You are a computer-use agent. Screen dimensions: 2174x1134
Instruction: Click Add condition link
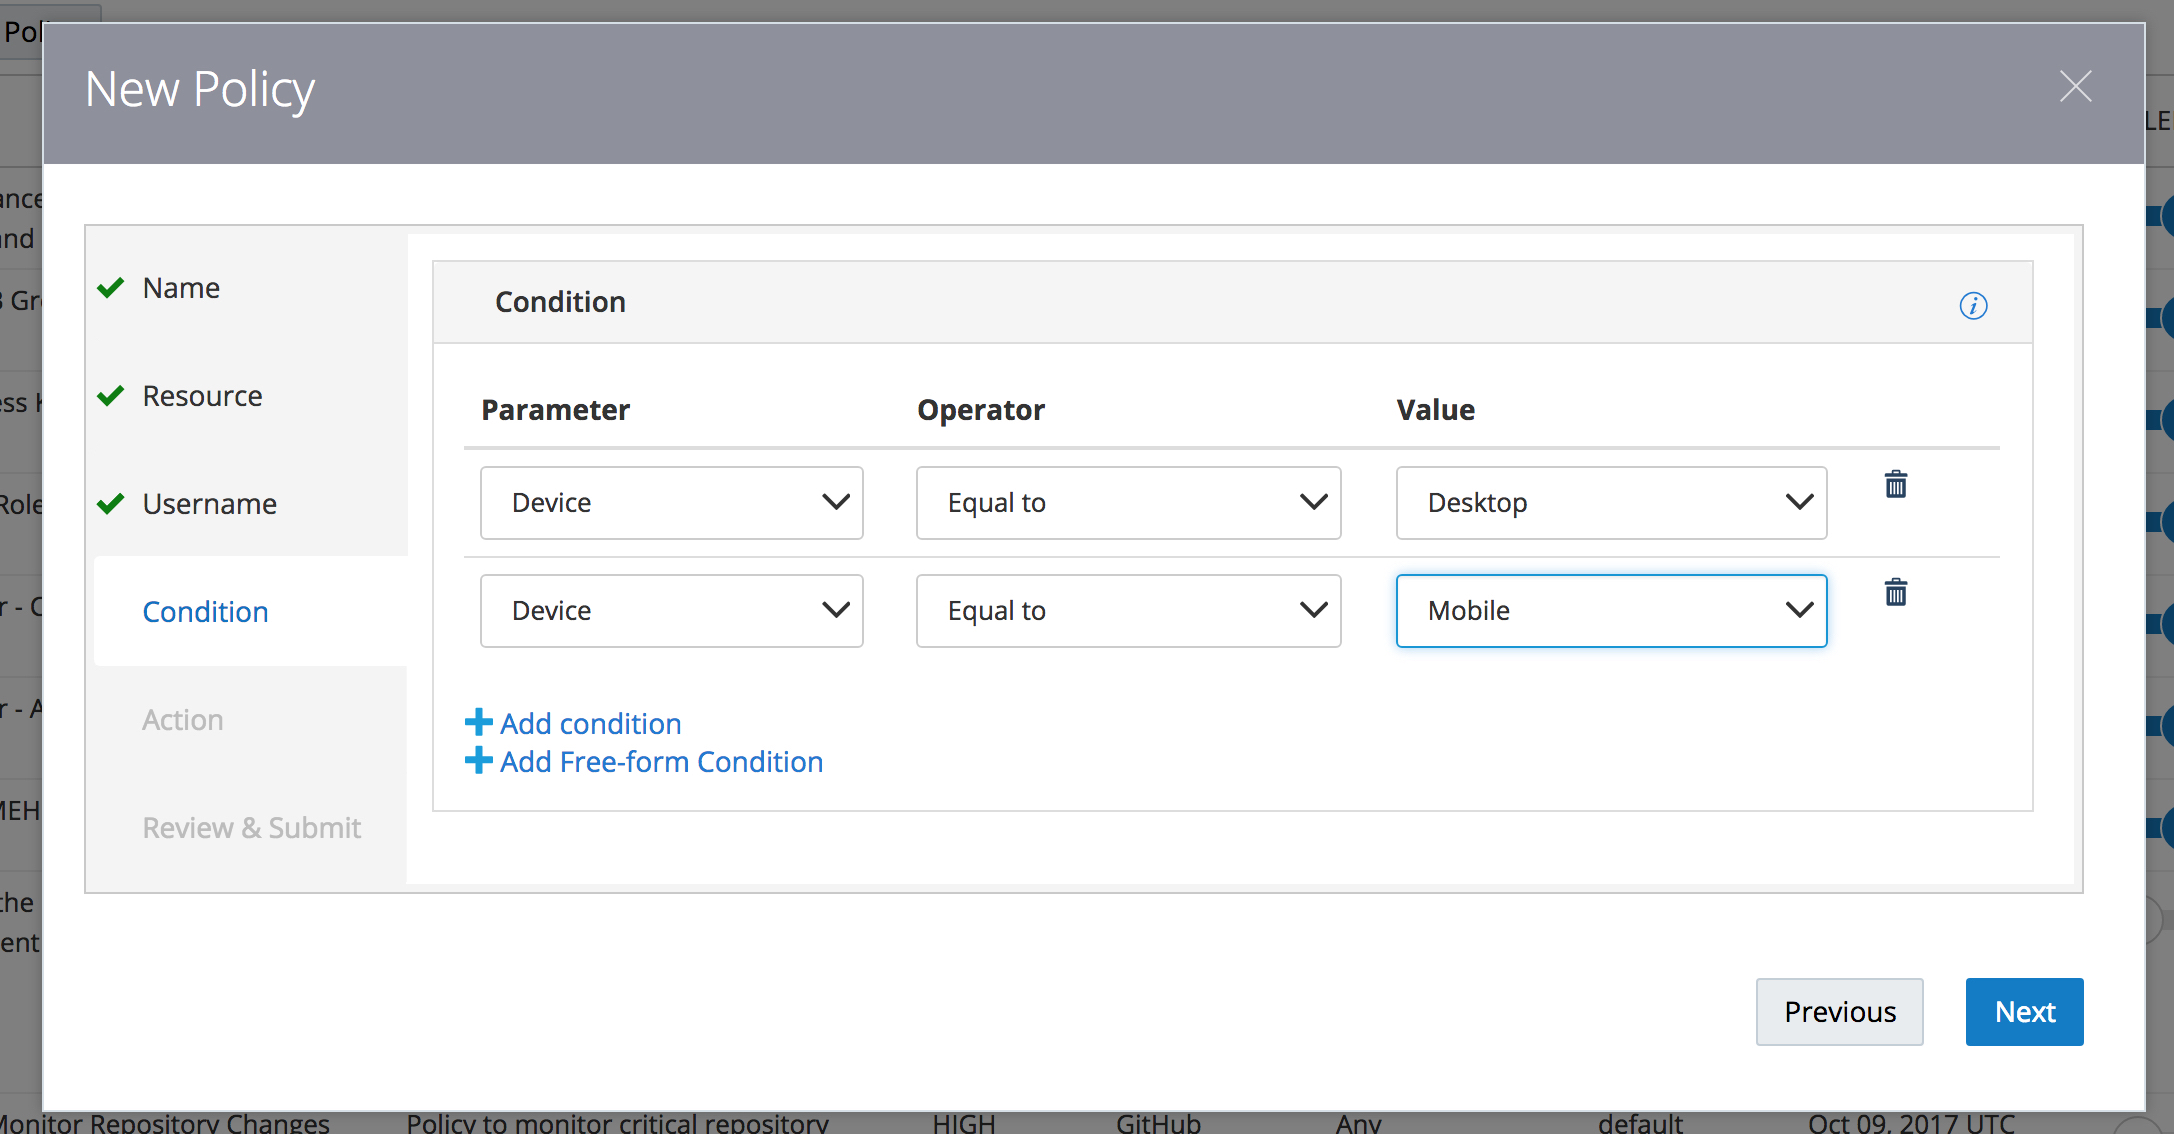click(x=574, y=723)
